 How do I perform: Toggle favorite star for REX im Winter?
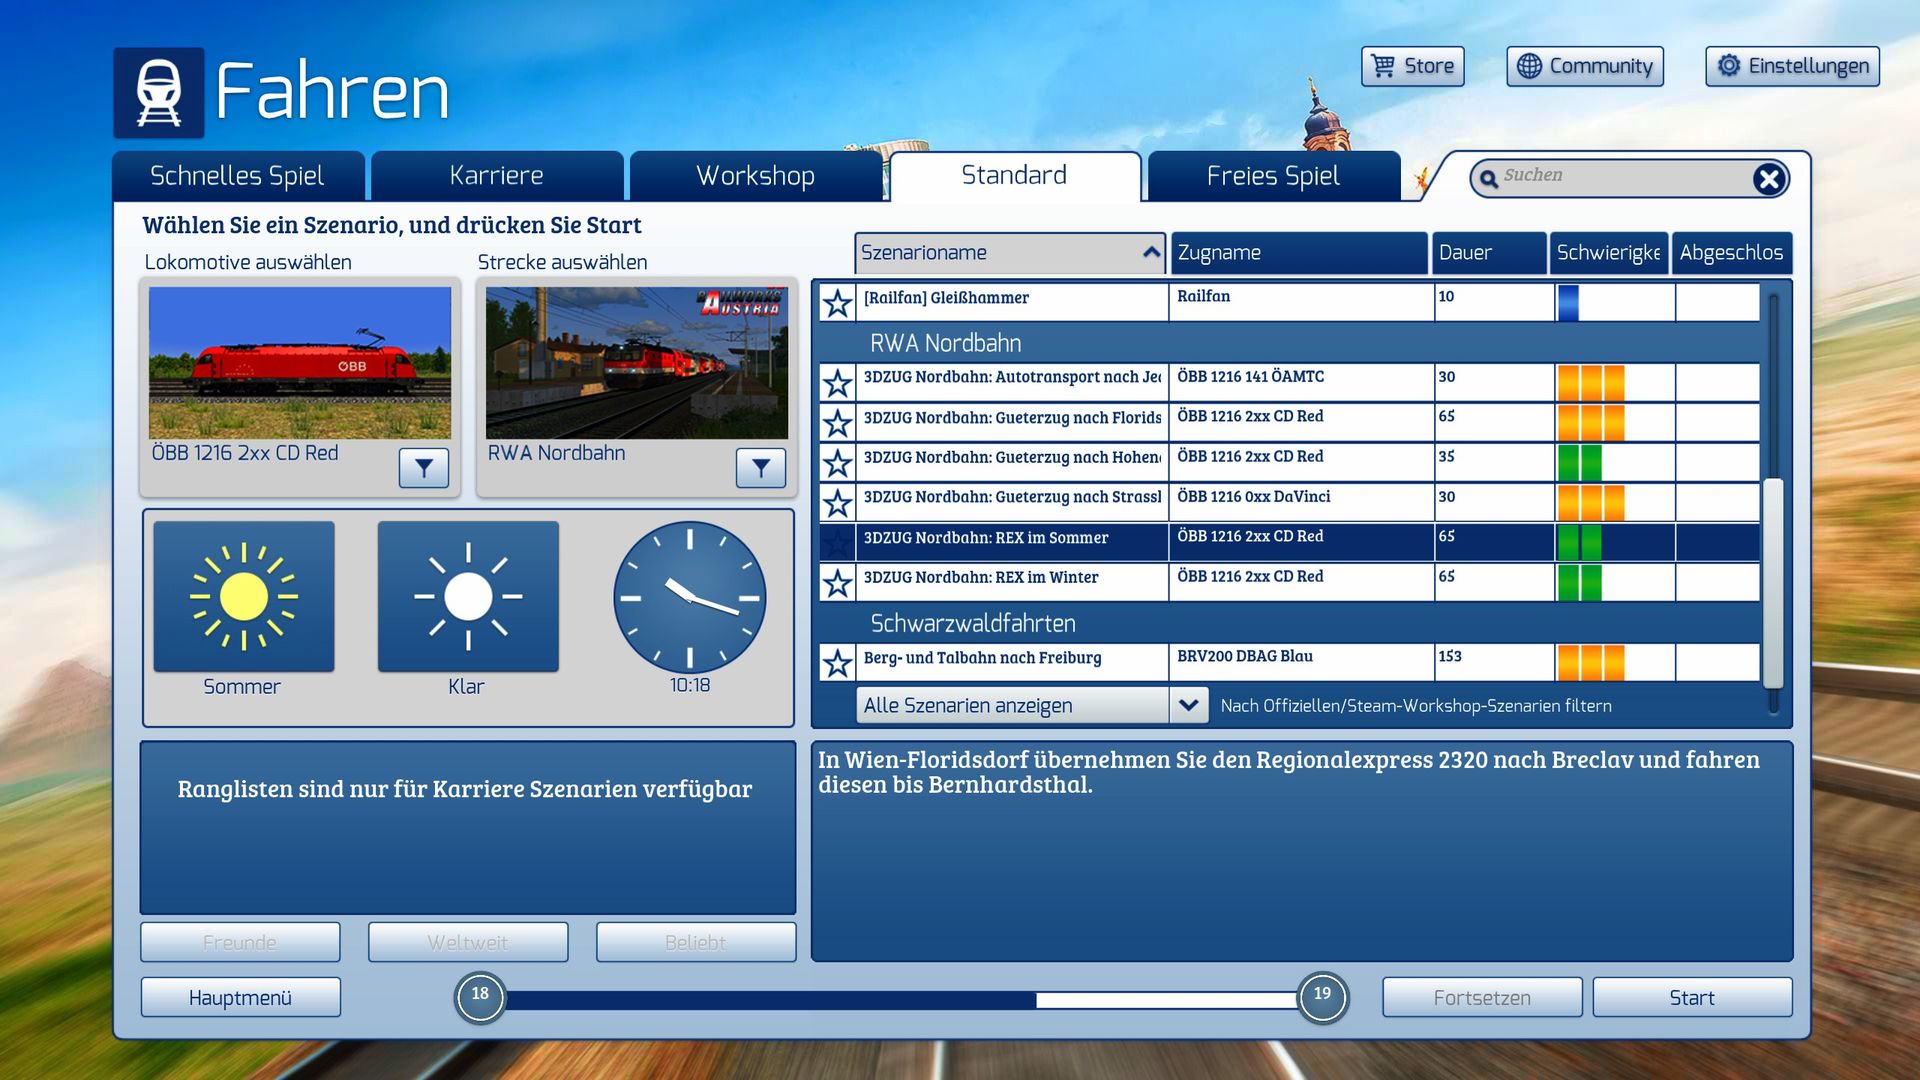tap(837, 583)
